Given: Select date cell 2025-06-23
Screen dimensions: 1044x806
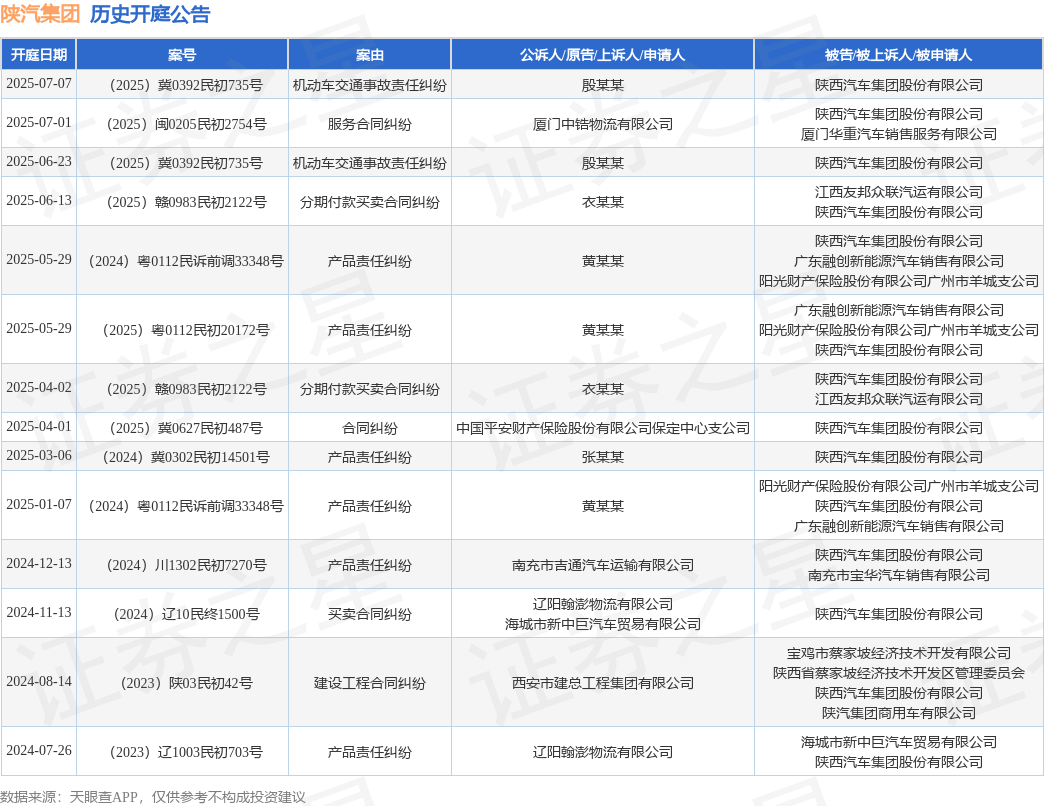Looking at the screenshot, I should click(x=39, y=161).
